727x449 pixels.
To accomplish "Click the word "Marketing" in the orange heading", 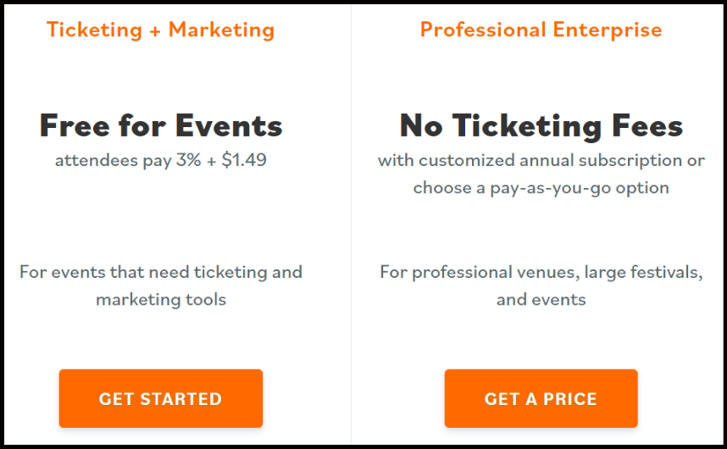I will coord(221,29).
